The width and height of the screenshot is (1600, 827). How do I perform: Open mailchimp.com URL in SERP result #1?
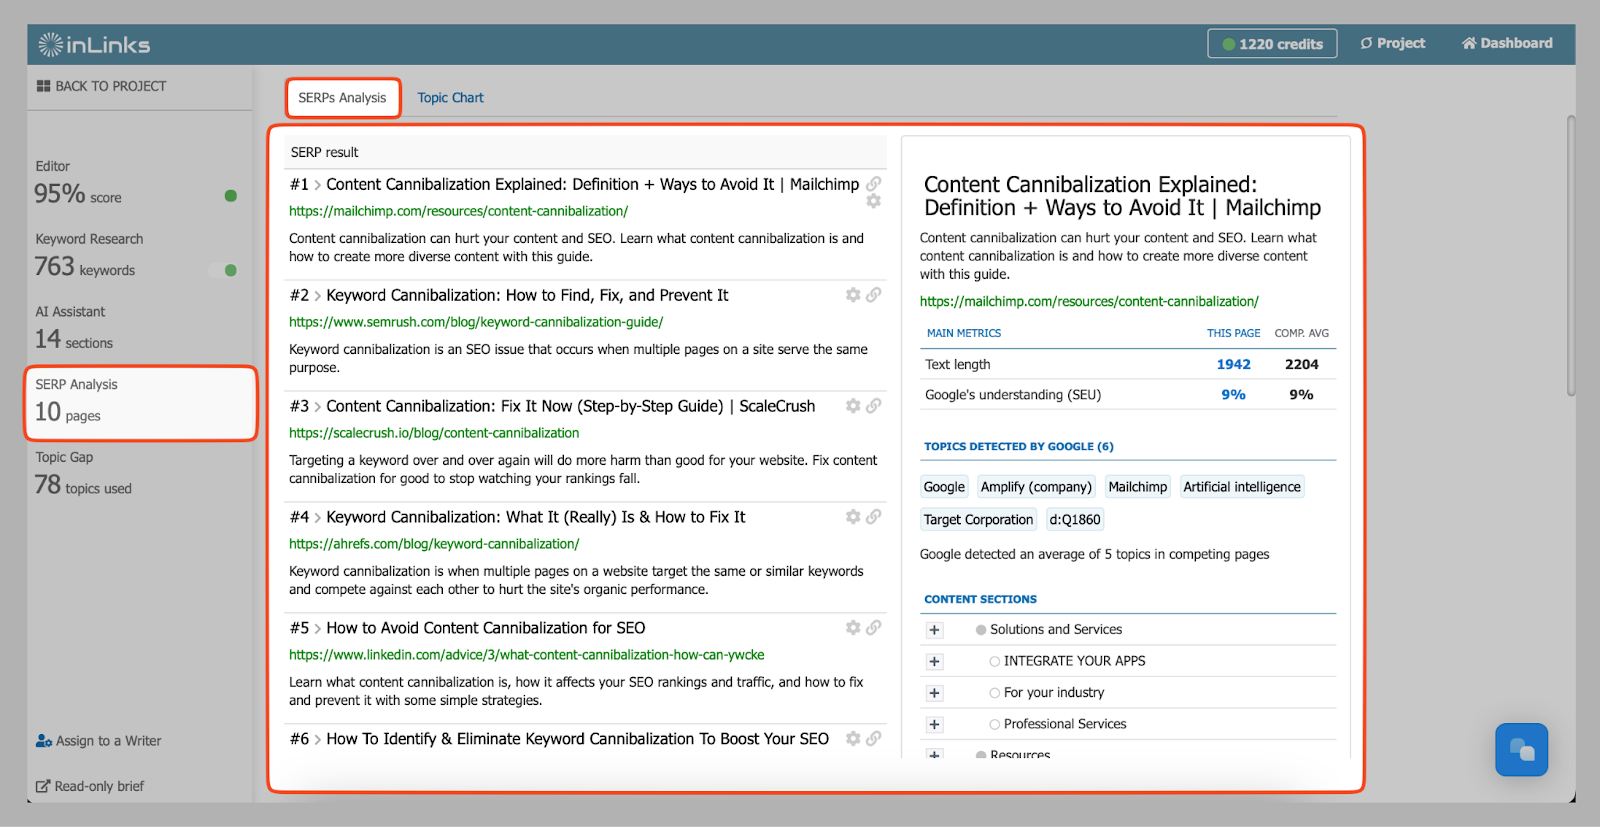pos(458,211)
